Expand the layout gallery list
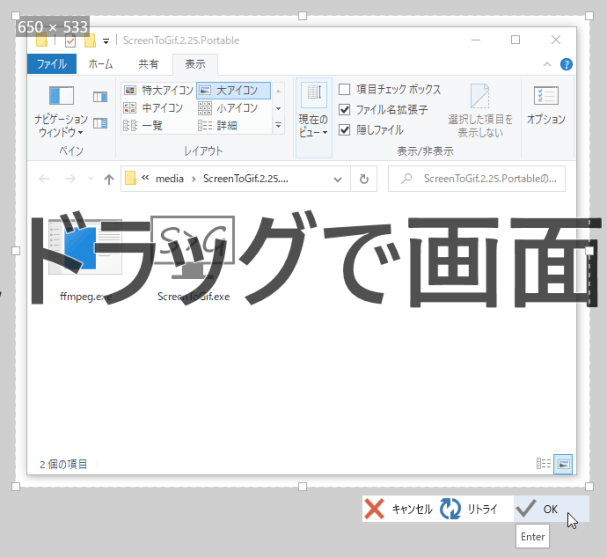This screenshot has height=558, width=607. click(278, 125)
